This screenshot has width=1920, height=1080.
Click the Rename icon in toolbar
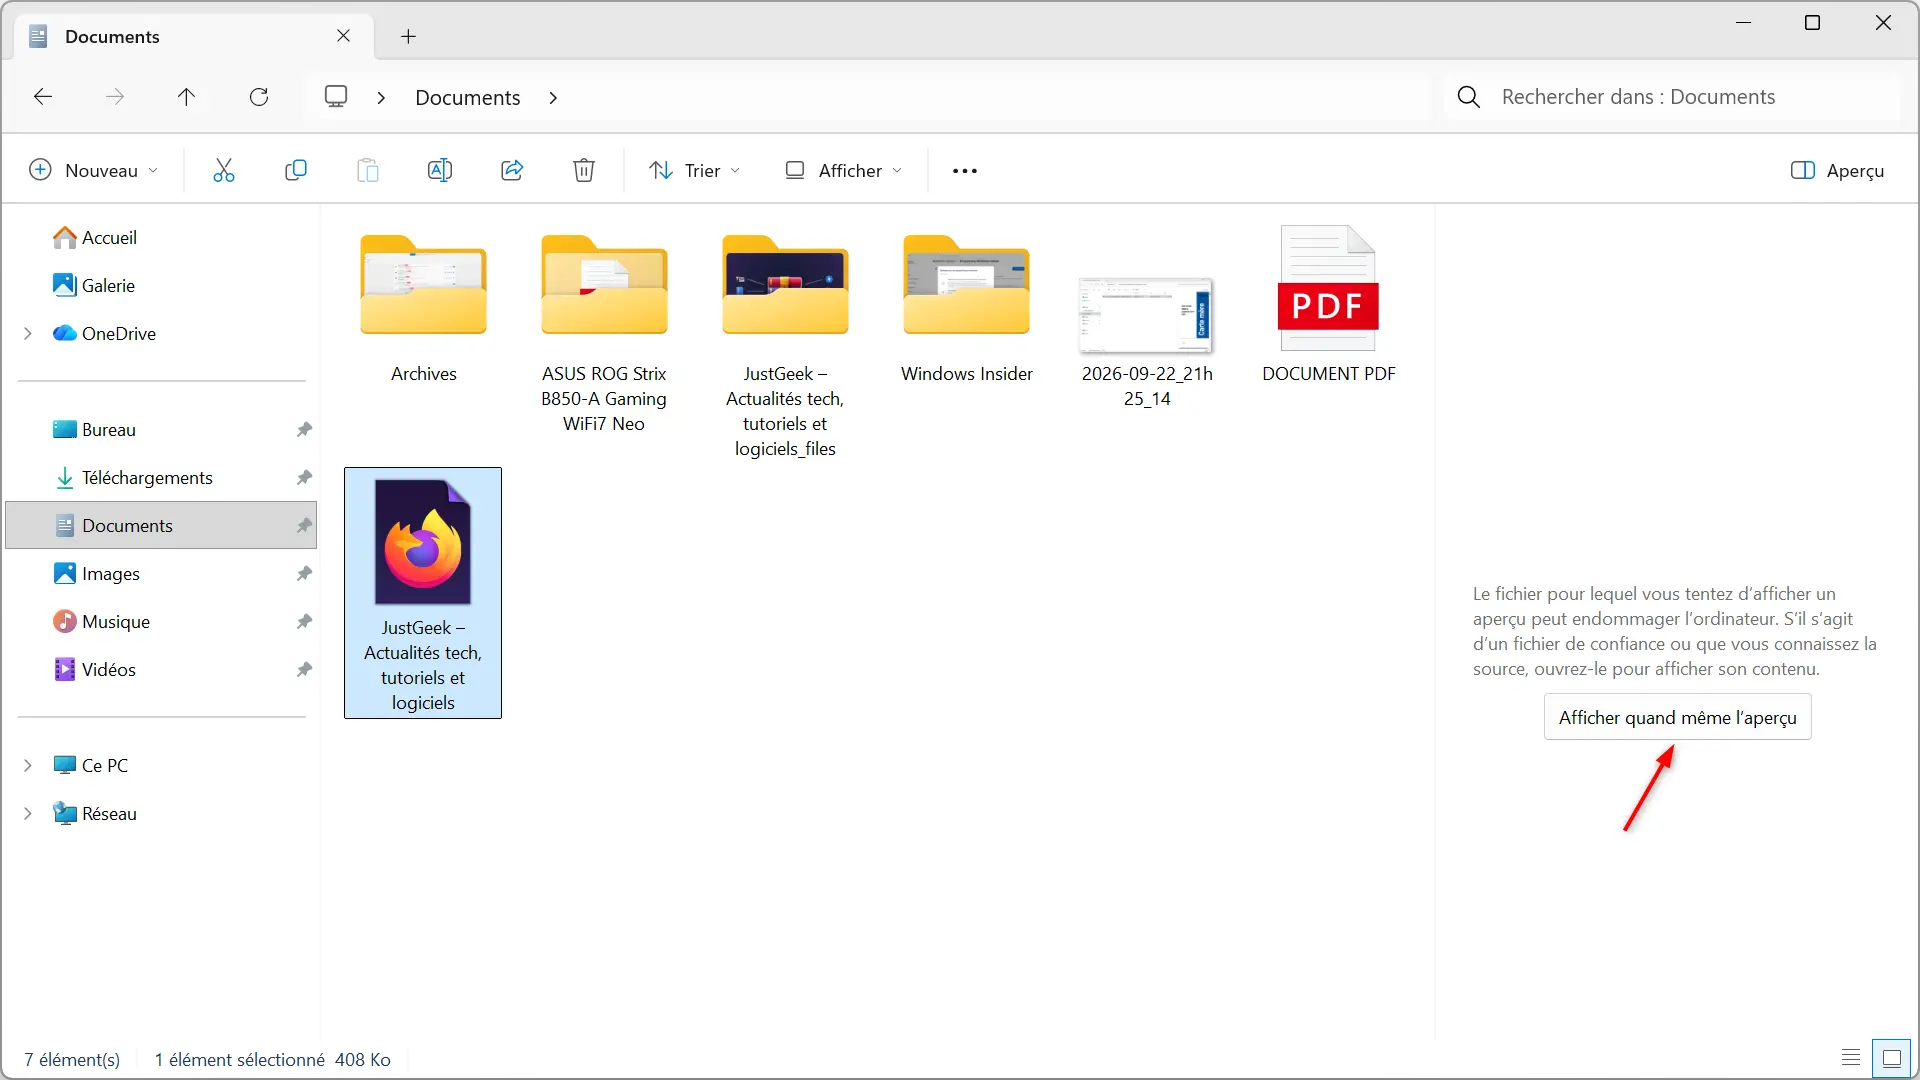[440, 170]
